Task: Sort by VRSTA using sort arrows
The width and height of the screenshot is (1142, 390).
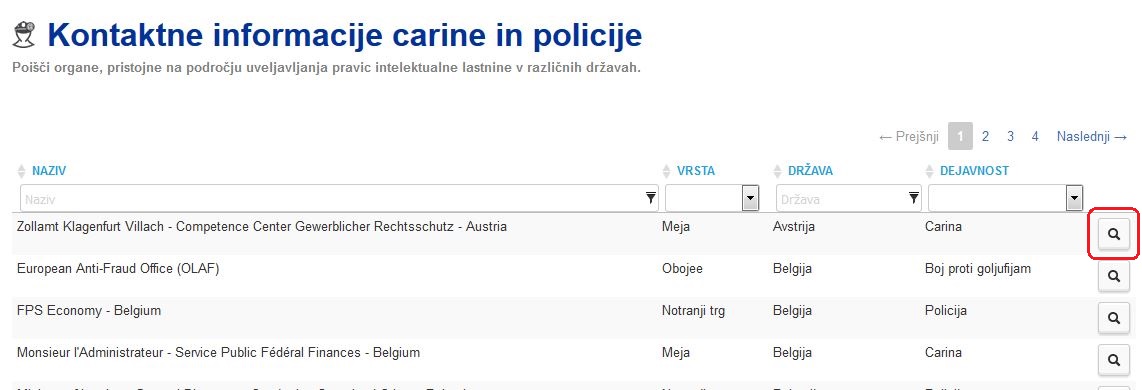Action: coord(666,171)
